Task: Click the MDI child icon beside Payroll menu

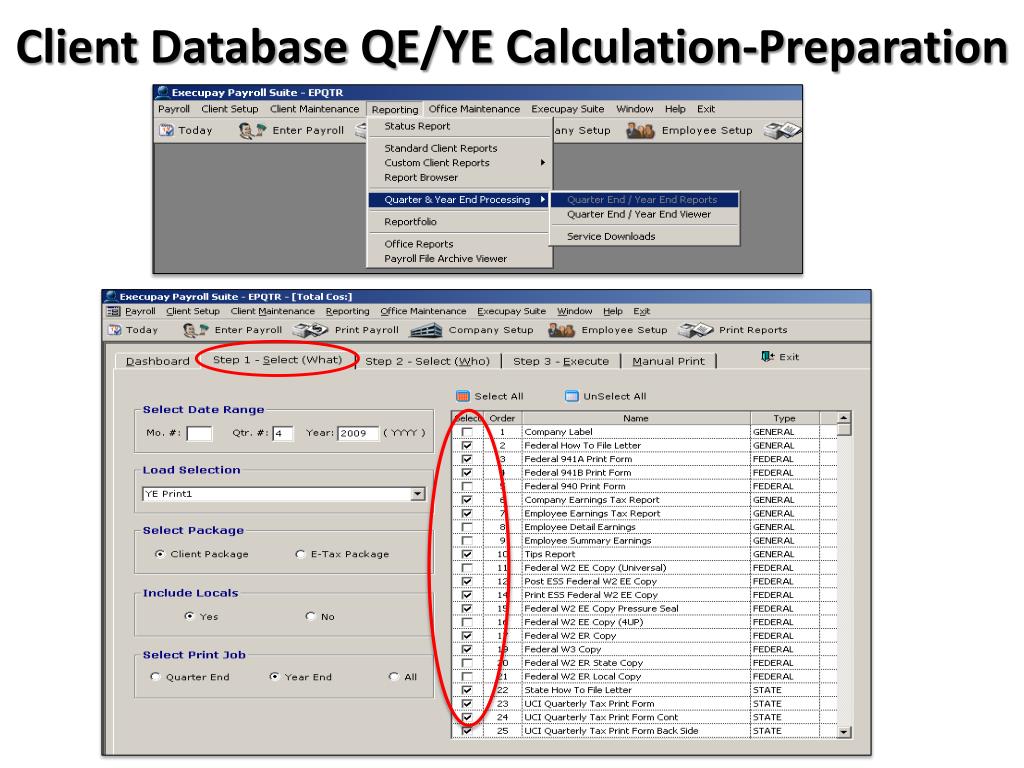Action: pos(114,312)
